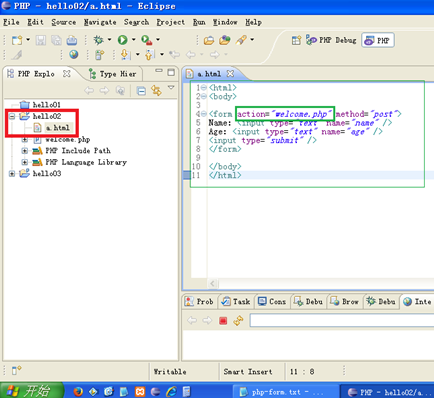This screenshot has height=398, width=434.
Task: Click the Open Perspective icon
Action: (296, 40)
